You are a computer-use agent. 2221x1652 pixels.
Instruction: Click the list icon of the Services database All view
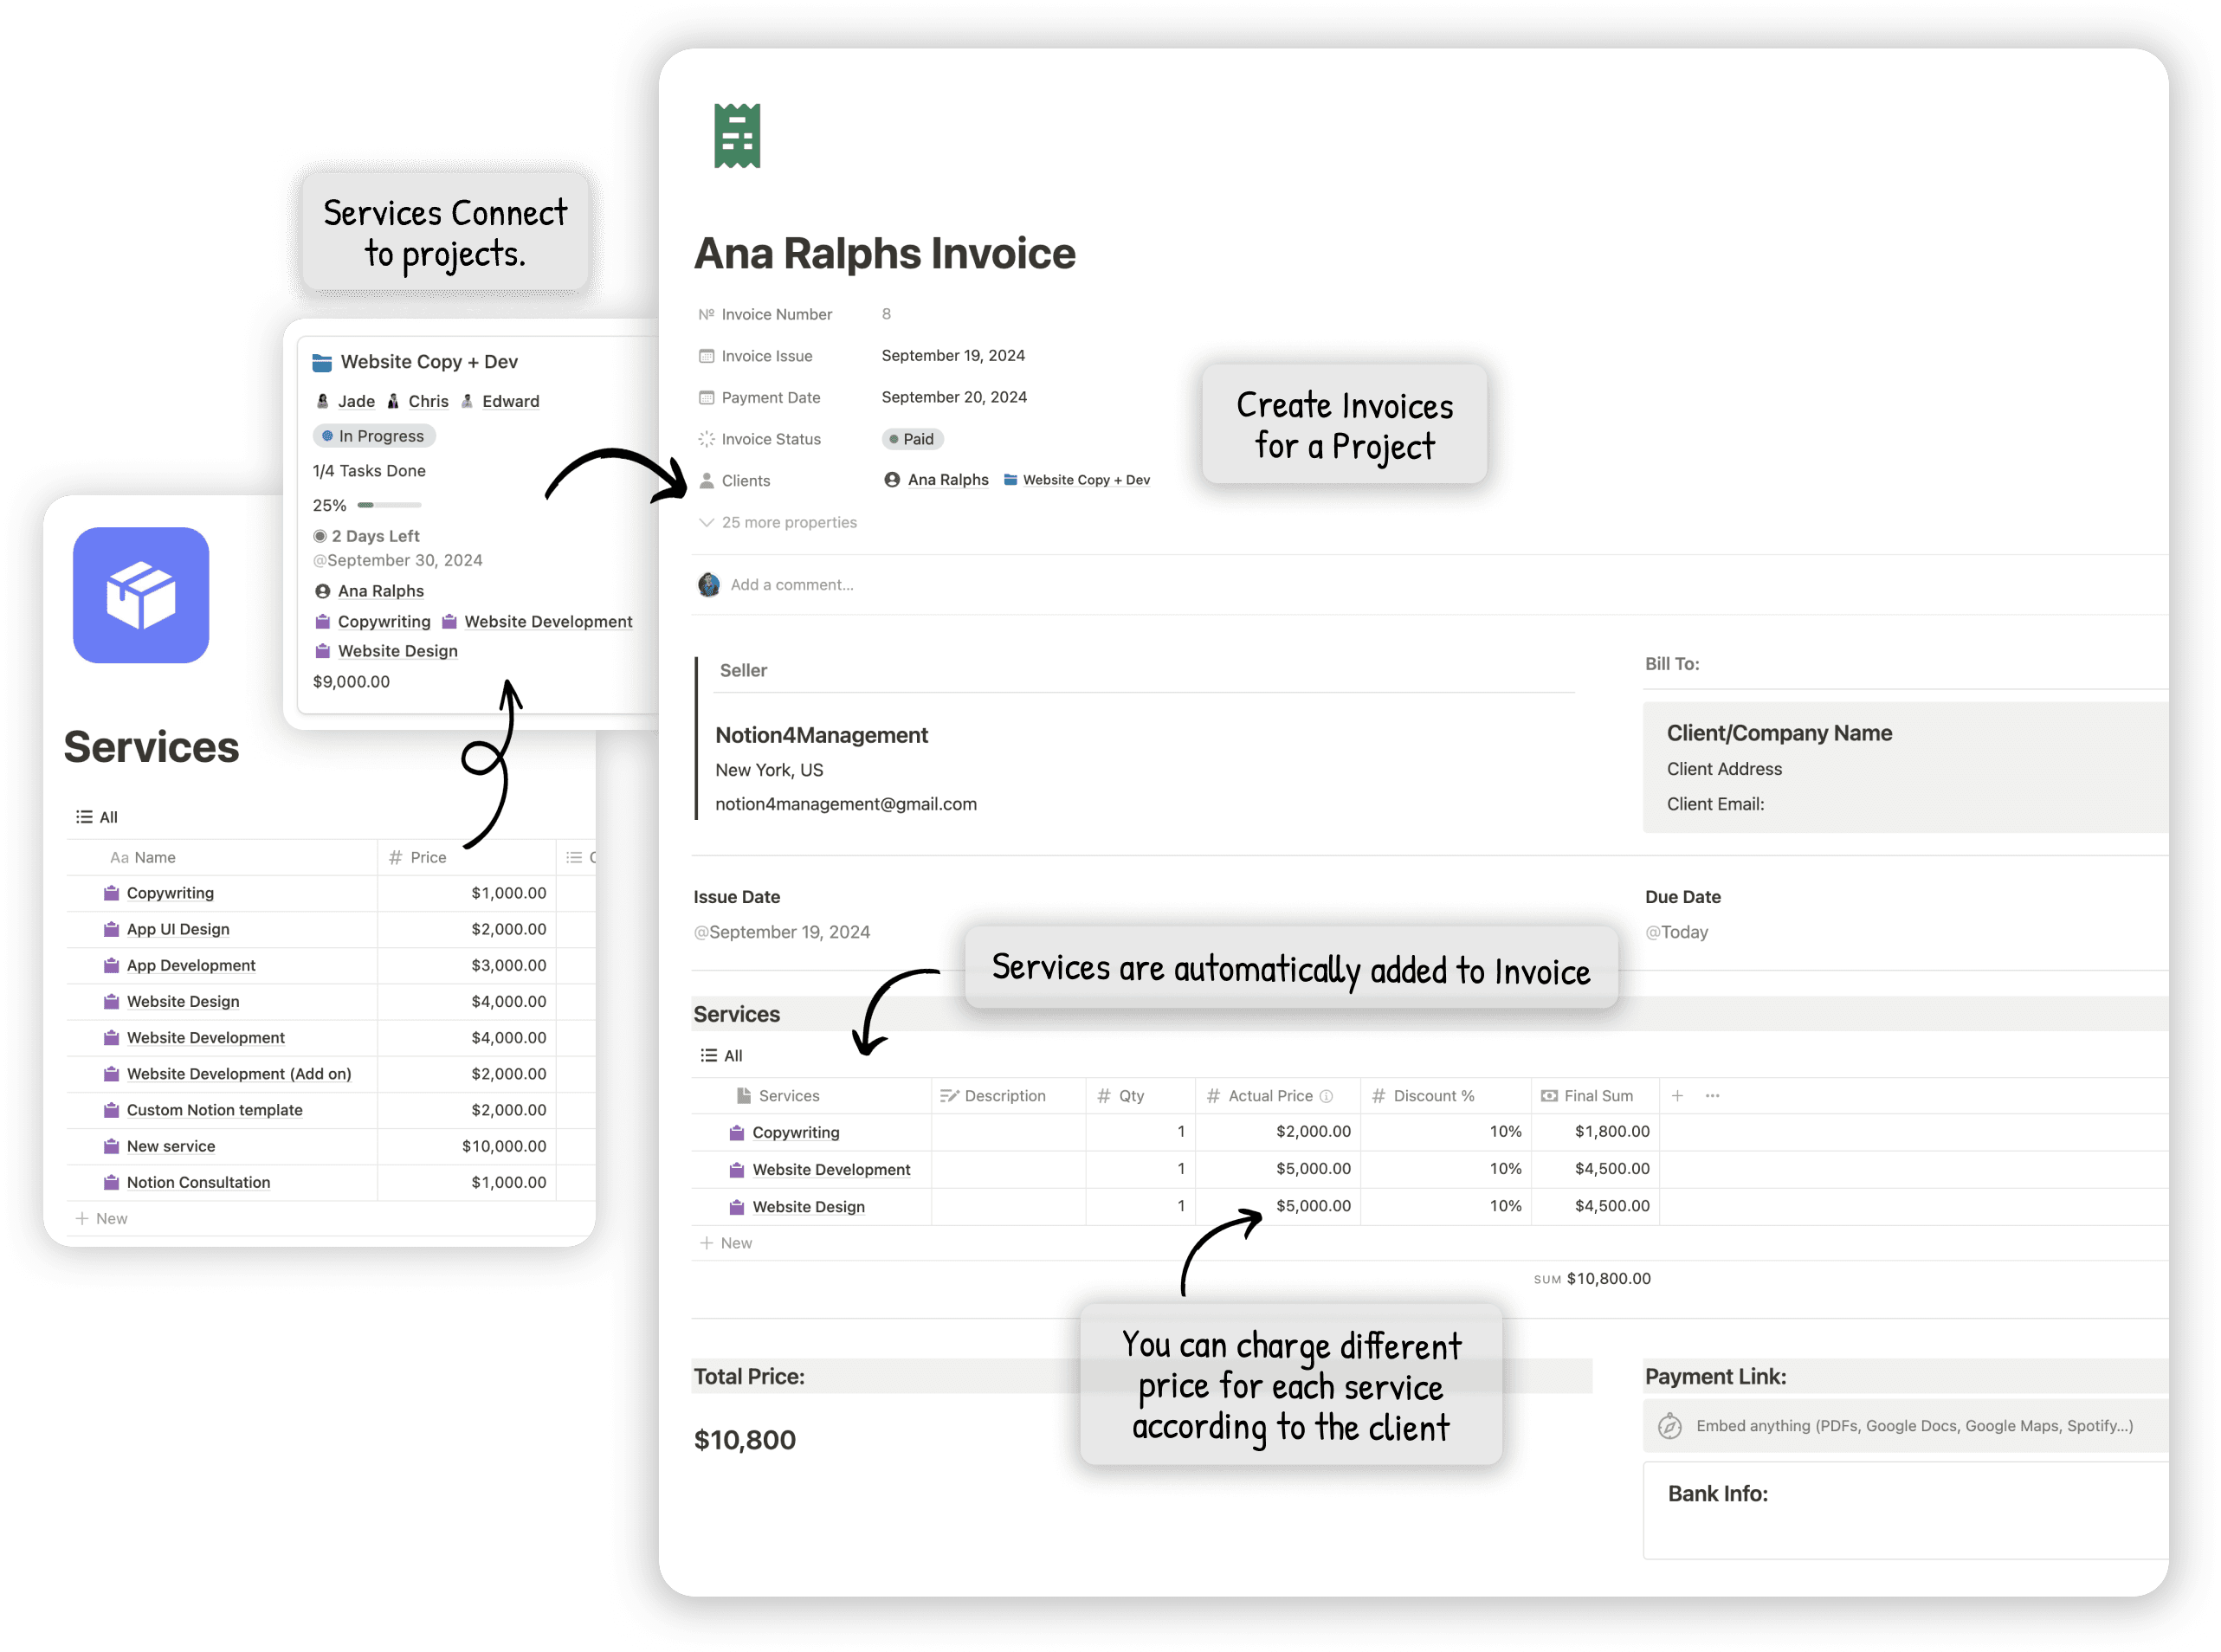click(84, 817)
